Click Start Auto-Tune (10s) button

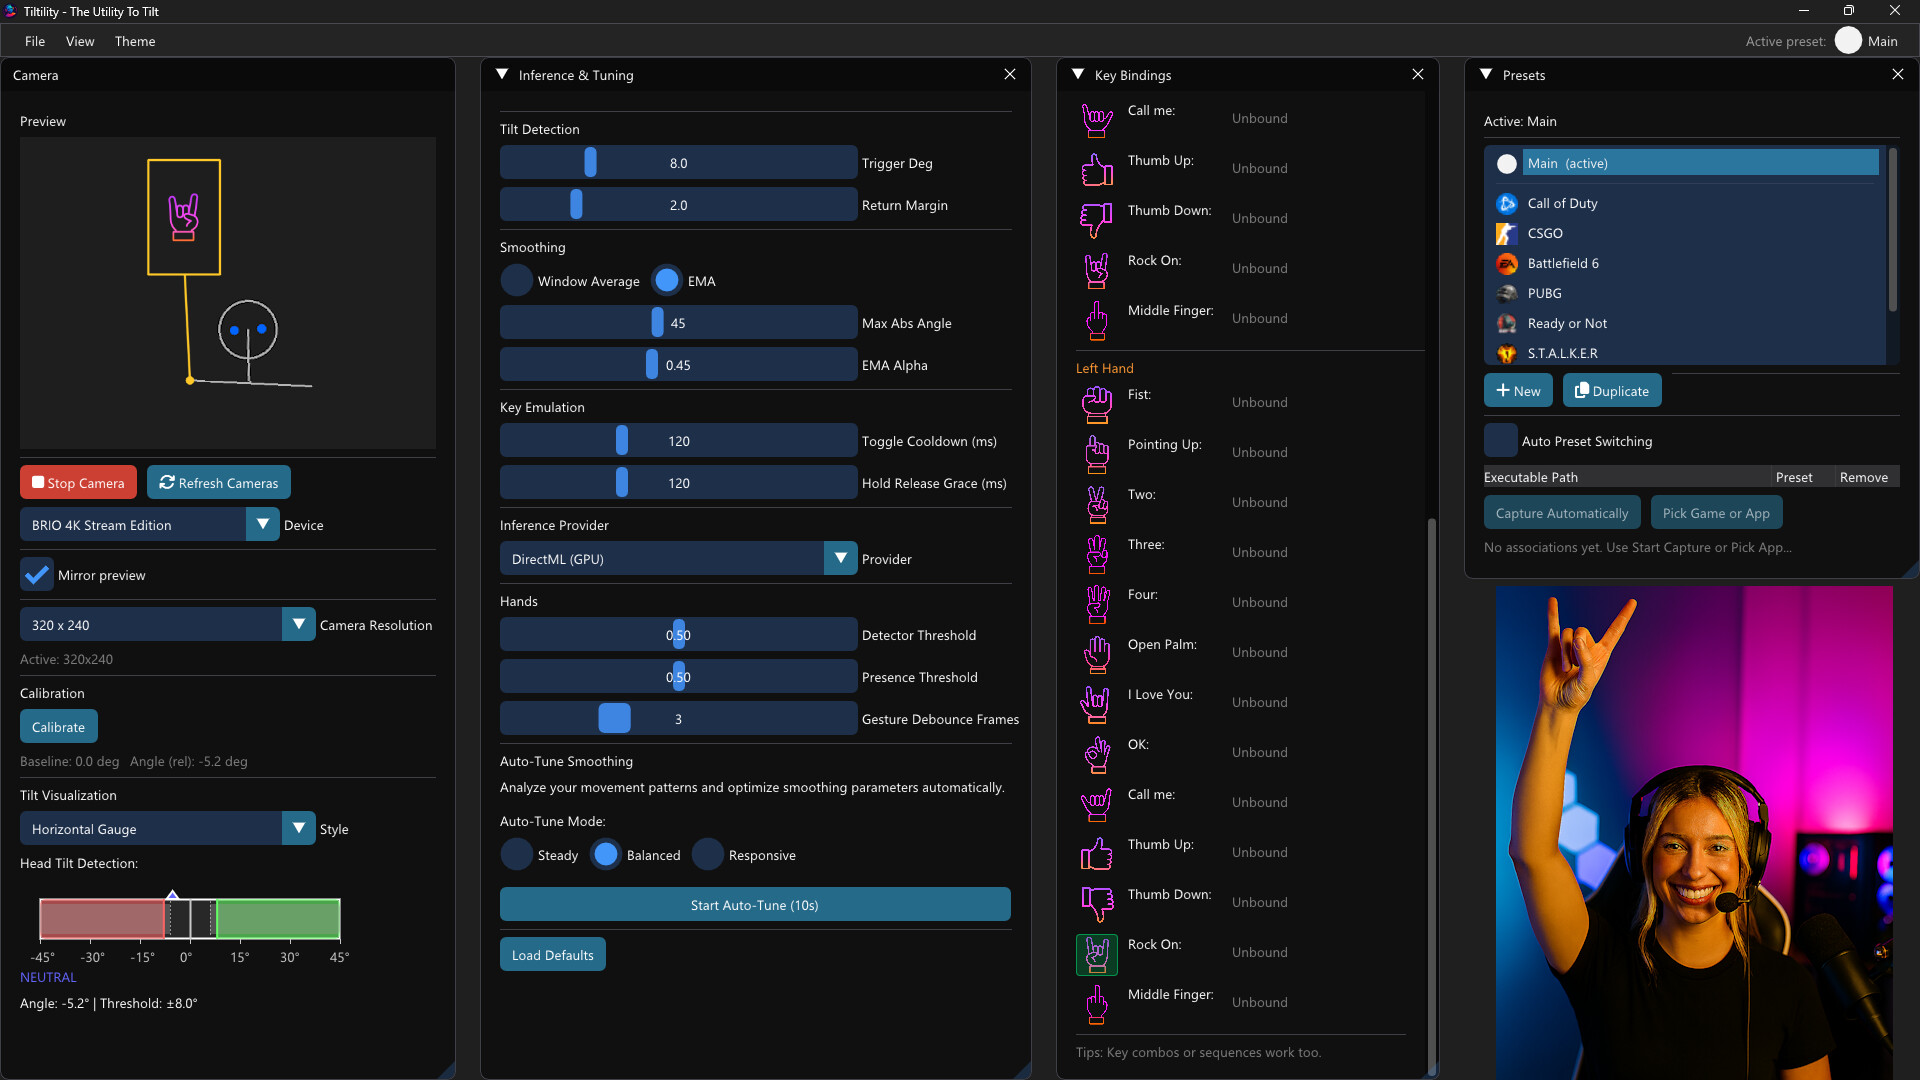(755, 905)
